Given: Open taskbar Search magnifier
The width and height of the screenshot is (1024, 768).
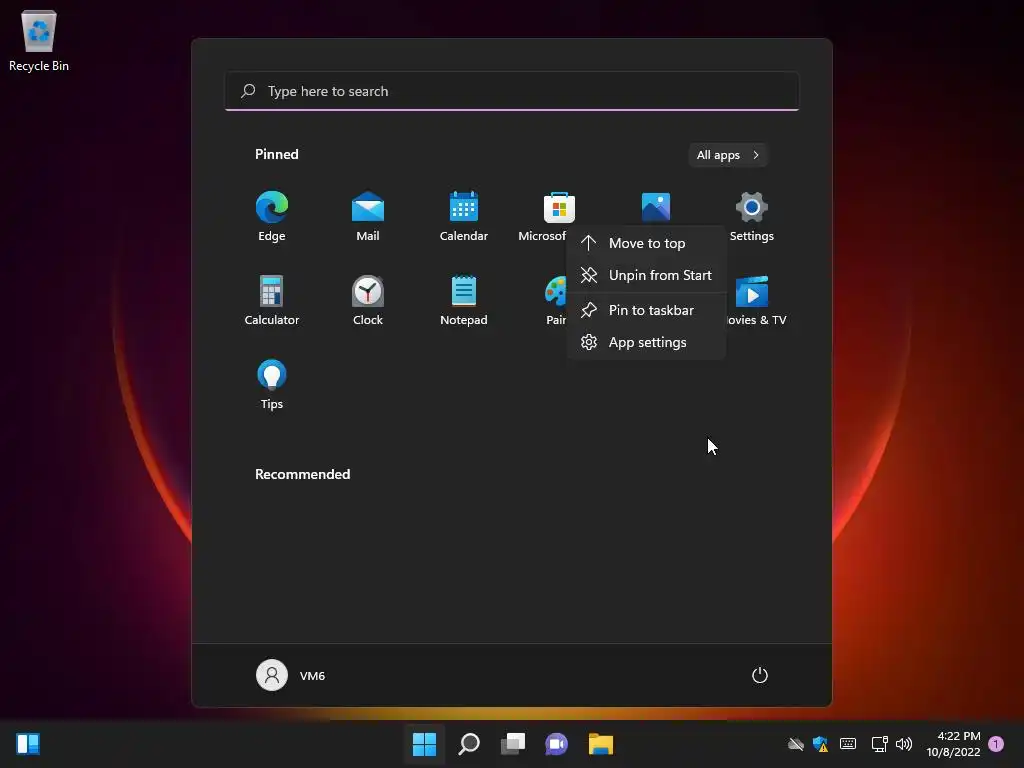Looking at the screenshot, I should (x=469, y=744).
